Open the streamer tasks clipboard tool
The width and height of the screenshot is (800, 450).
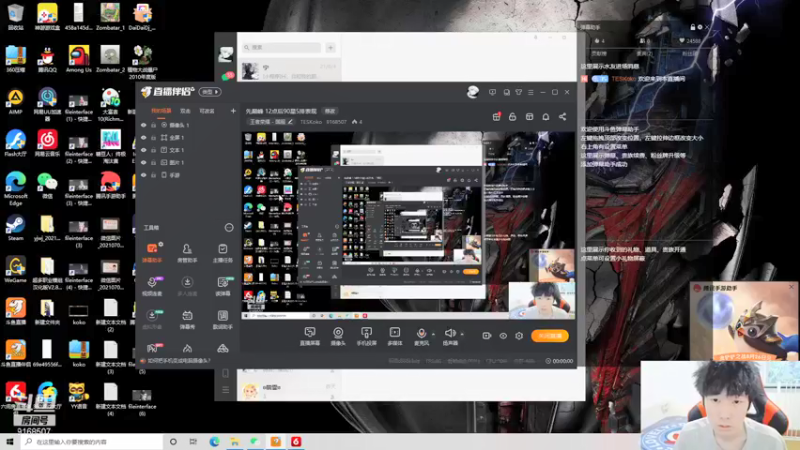click(x=222, y=253)
